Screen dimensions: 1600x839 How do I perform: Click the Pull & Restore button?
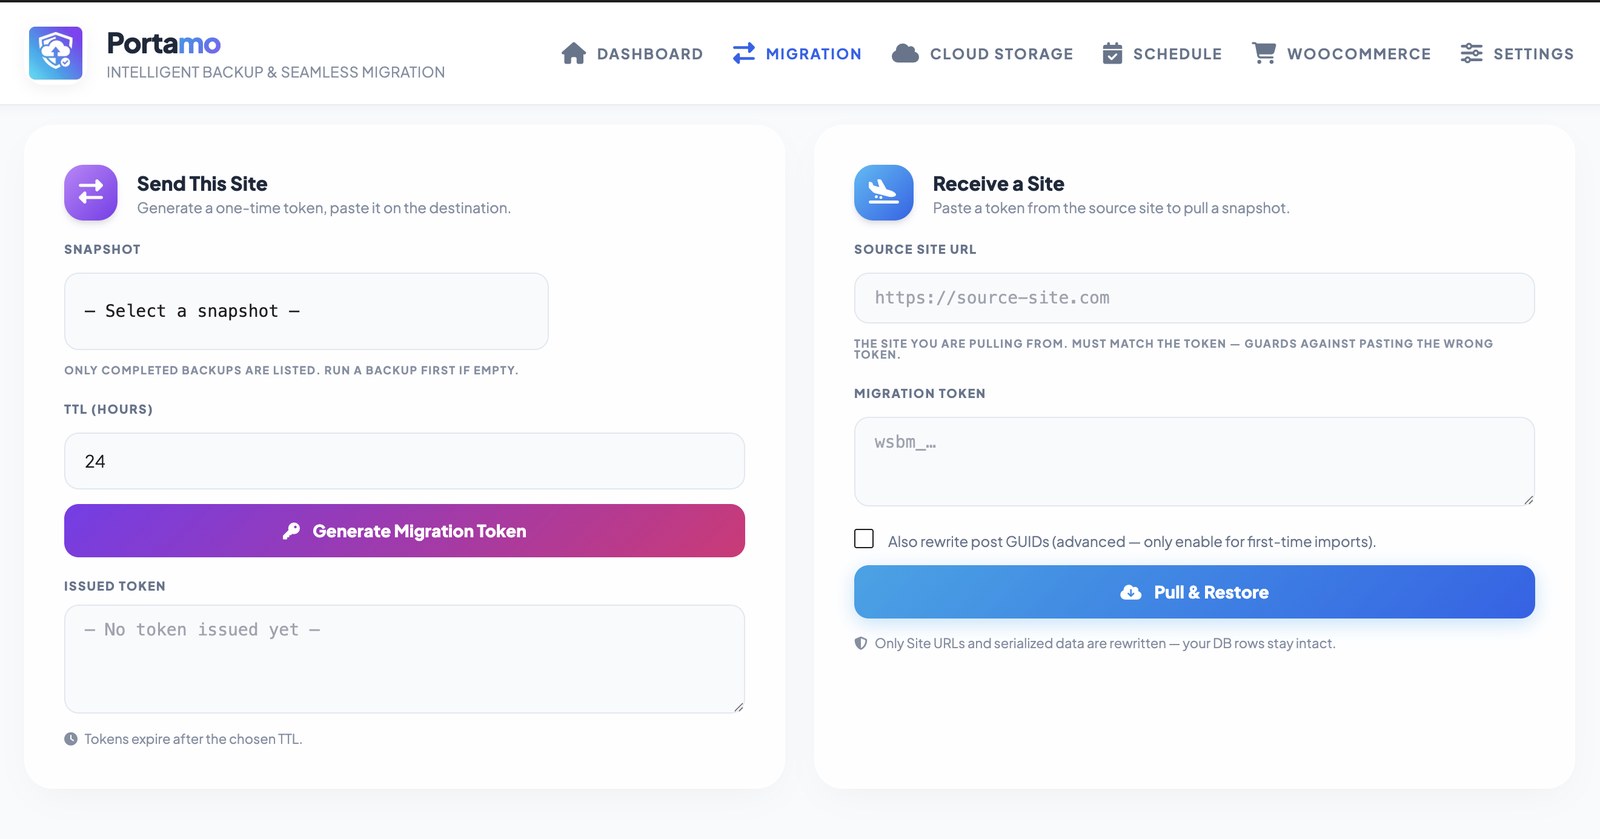[x=1194, y=592]
